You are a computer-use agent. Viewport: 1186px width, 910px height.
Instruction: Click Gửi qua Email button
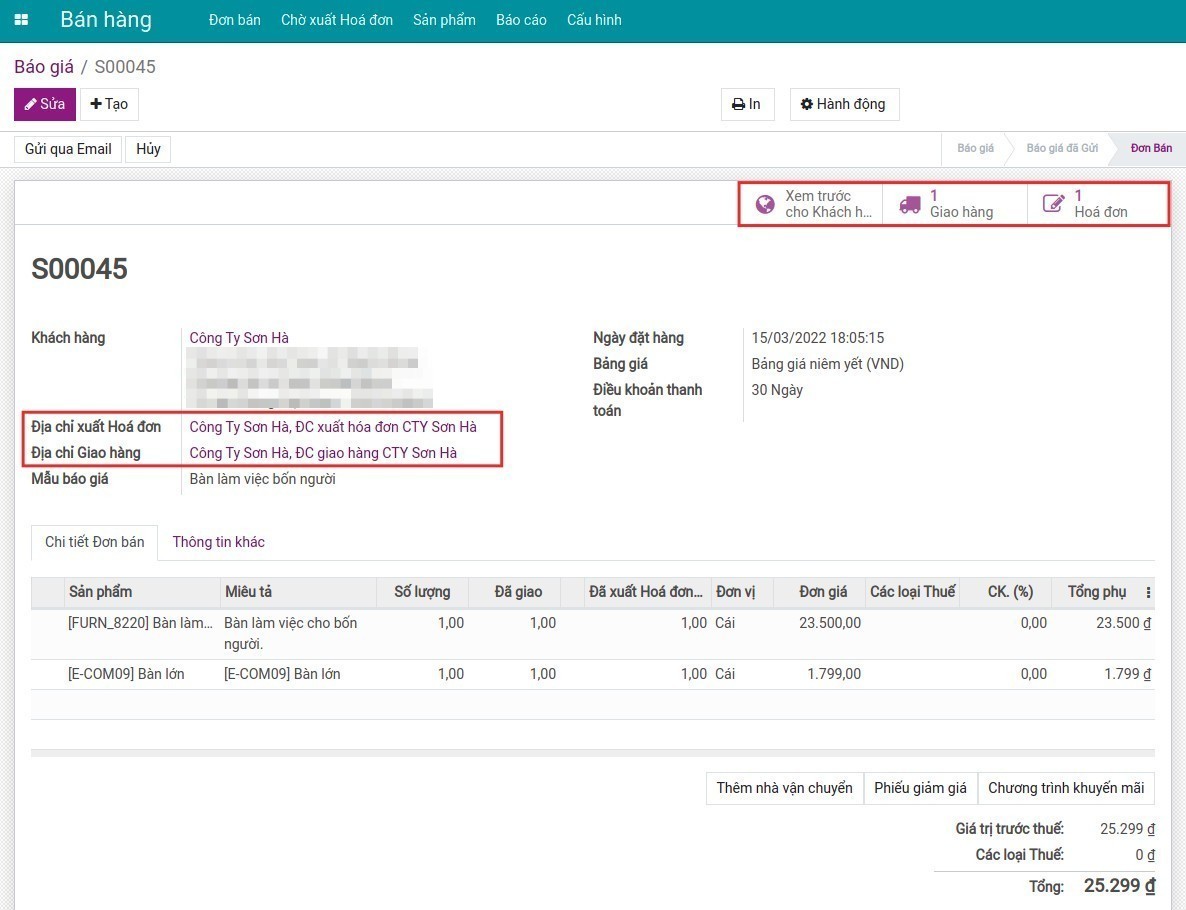click(68, 149)
